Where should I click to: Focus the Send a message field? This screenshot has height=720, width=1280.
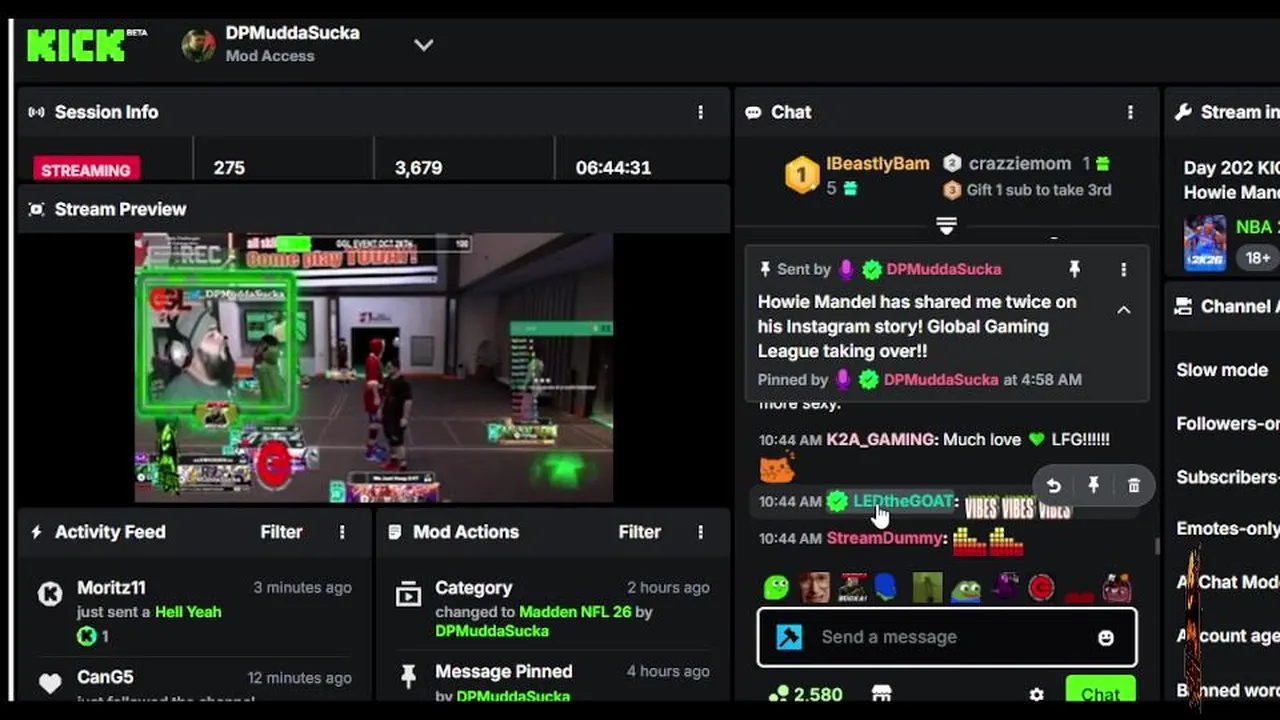(x=946, y=637)
